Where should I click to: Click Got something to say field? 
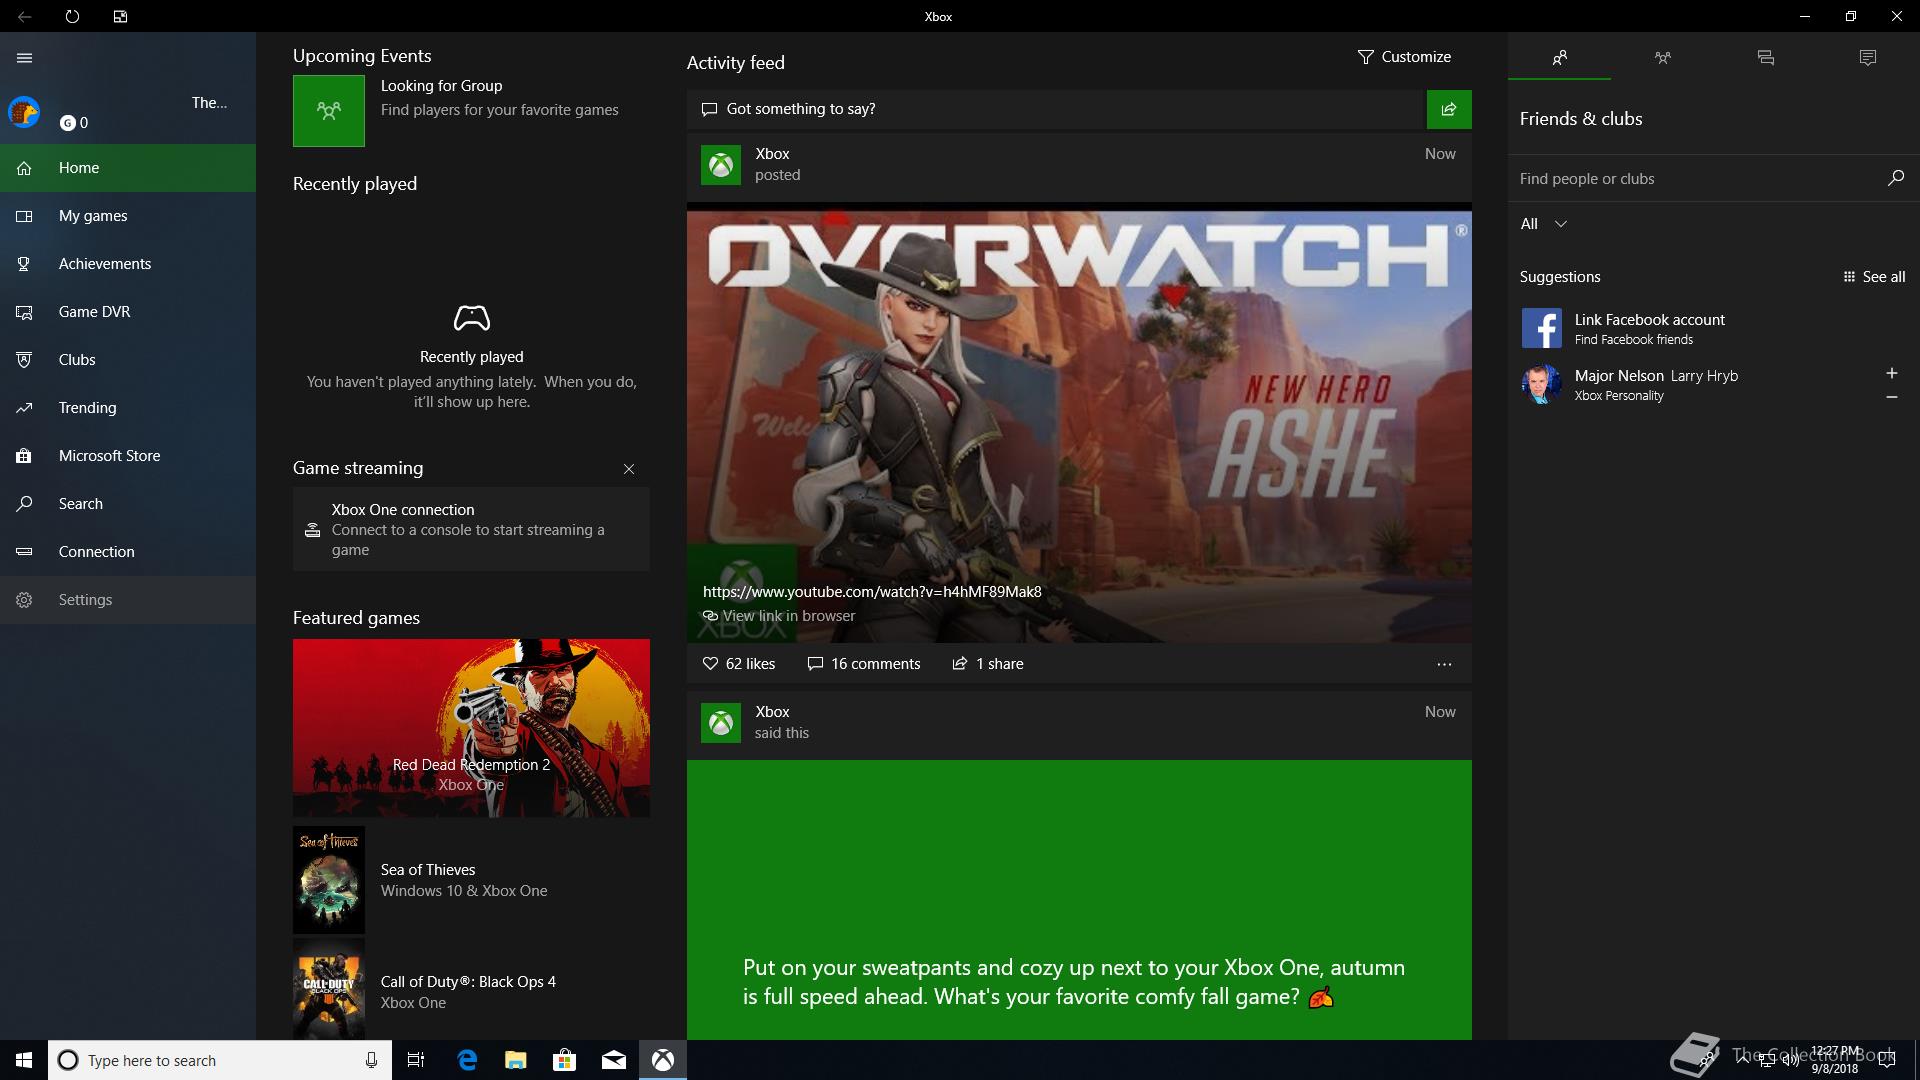pos(1056,109)
